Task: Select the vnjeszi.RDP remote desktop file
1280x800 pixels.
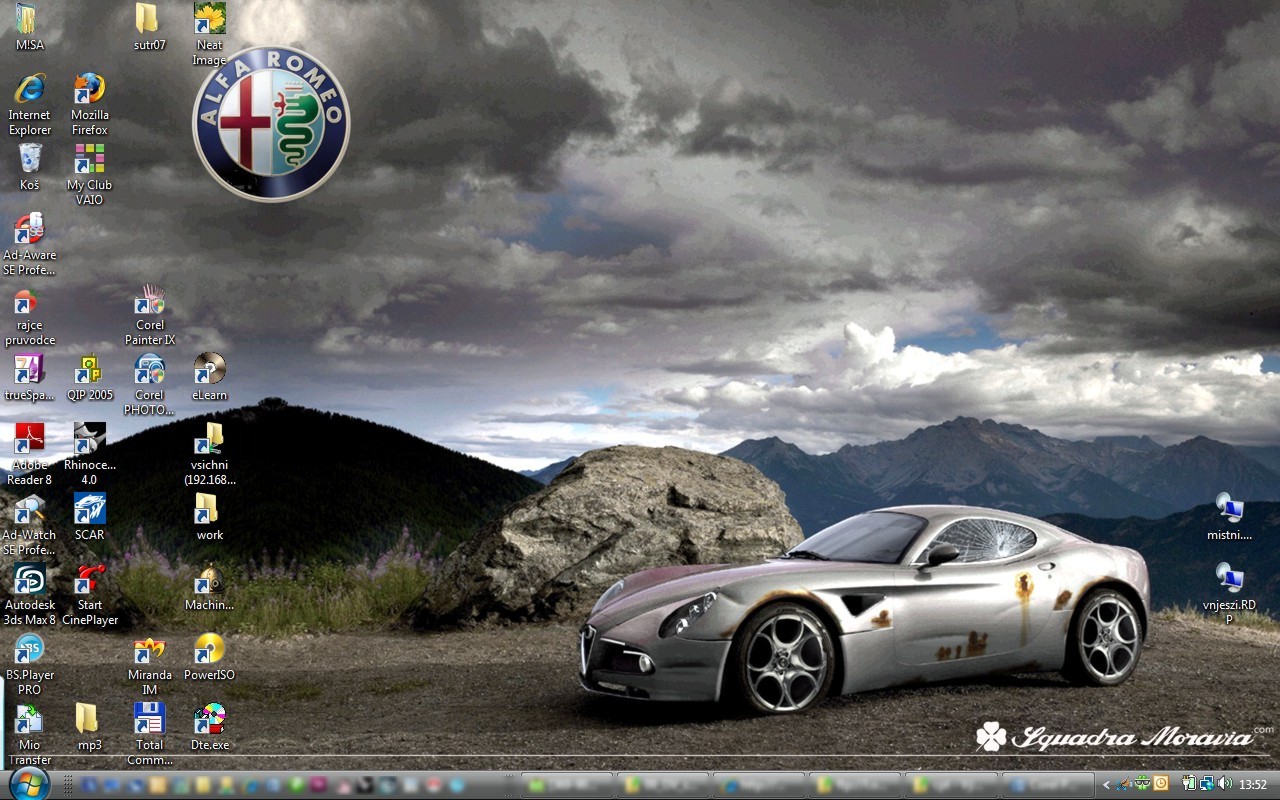Action: [1229, 580]
